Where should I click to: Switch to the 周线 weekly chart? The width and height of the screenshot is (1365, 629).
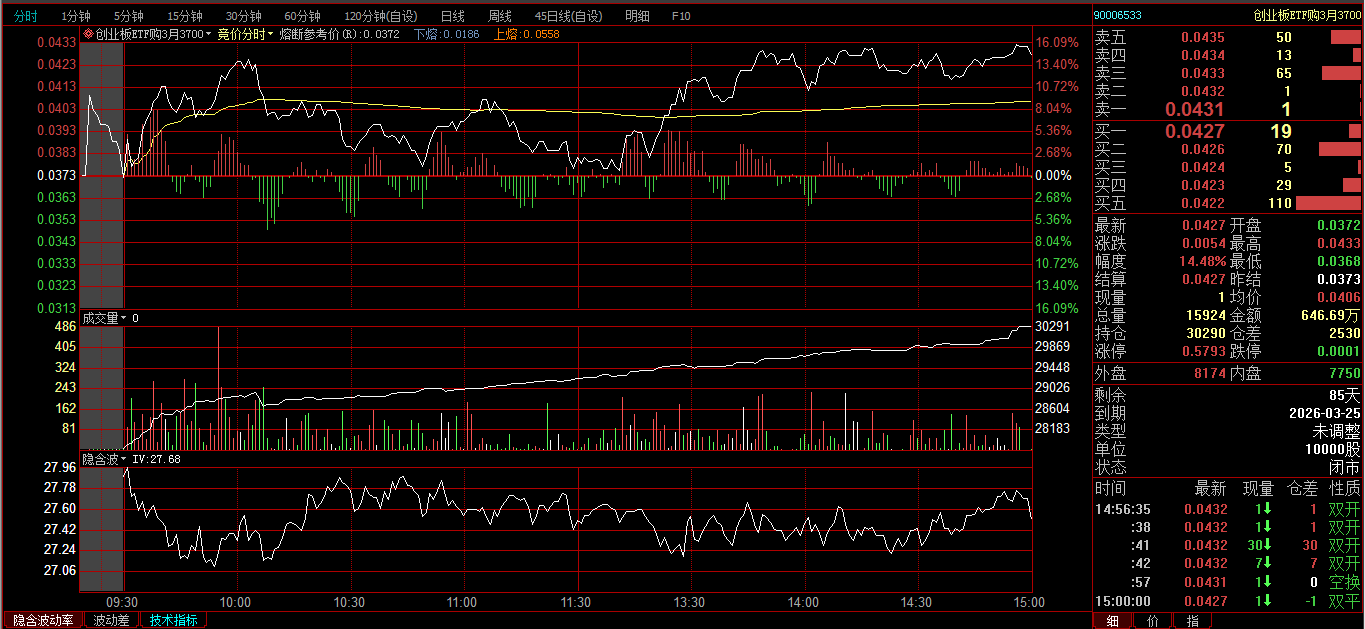499,16
